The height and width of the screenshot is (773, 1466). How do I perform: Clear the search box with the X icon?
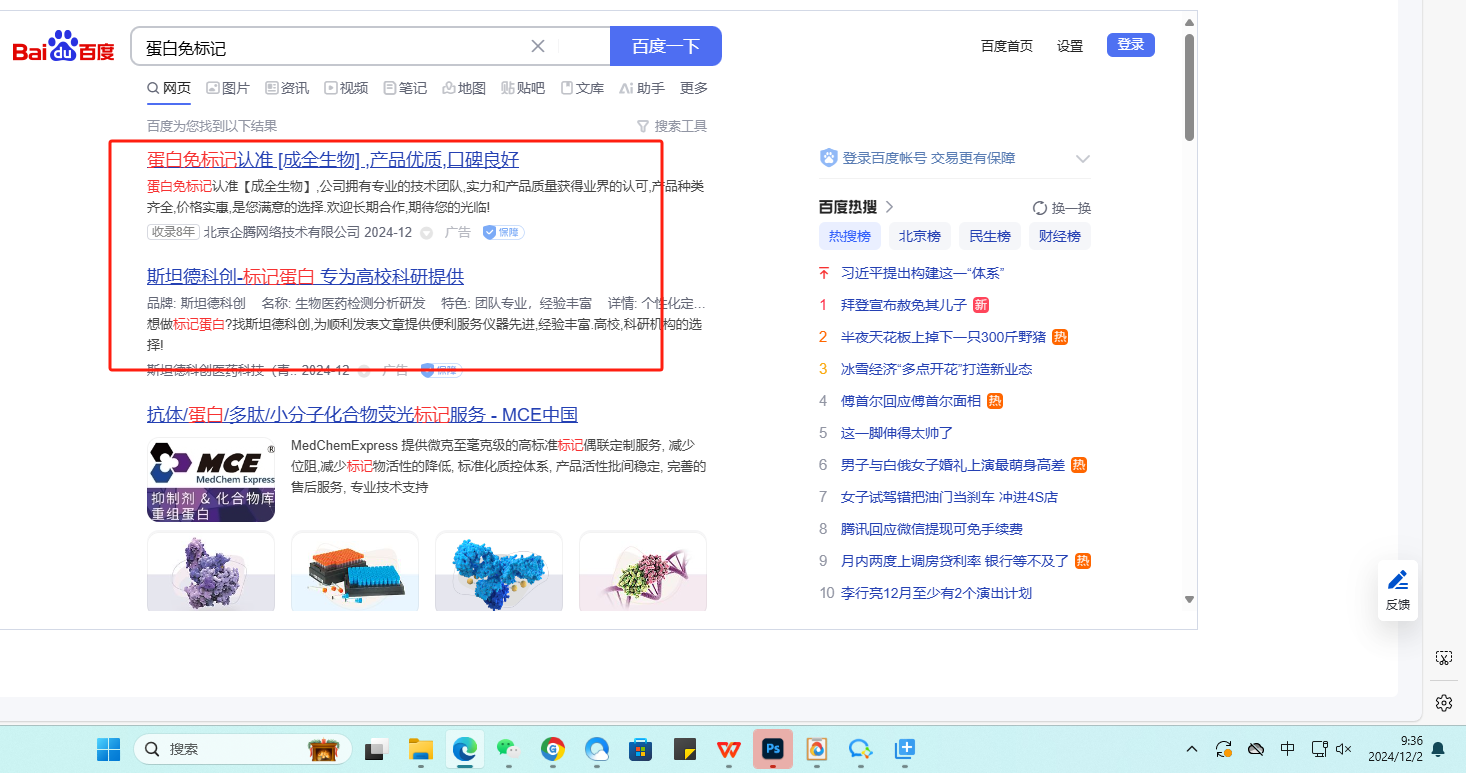click(538, 46)
